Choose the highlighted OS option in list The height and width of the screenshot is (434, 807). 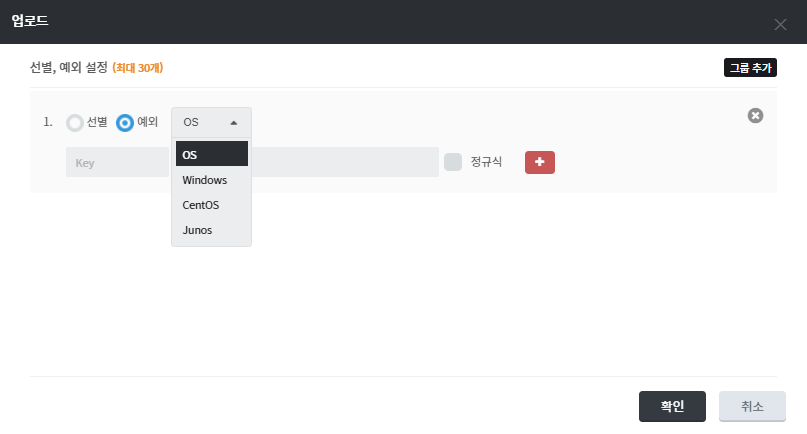coord(211,154)
